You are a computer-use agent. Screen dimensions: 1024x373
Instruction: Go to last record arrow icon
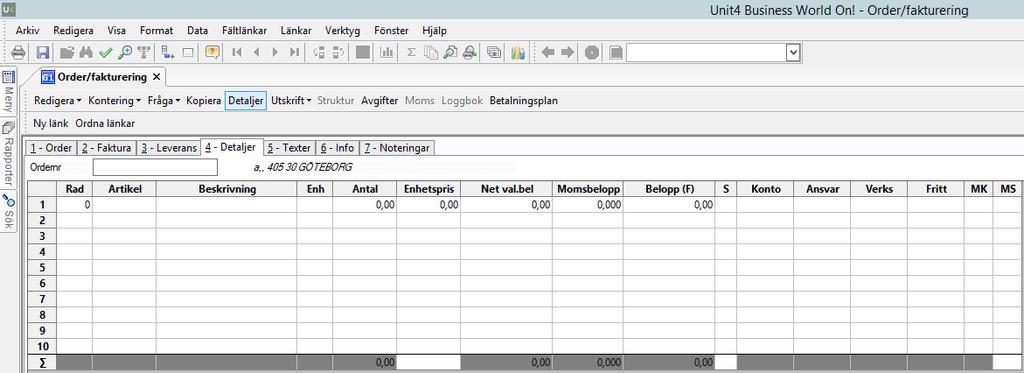[x=295, y=53]
